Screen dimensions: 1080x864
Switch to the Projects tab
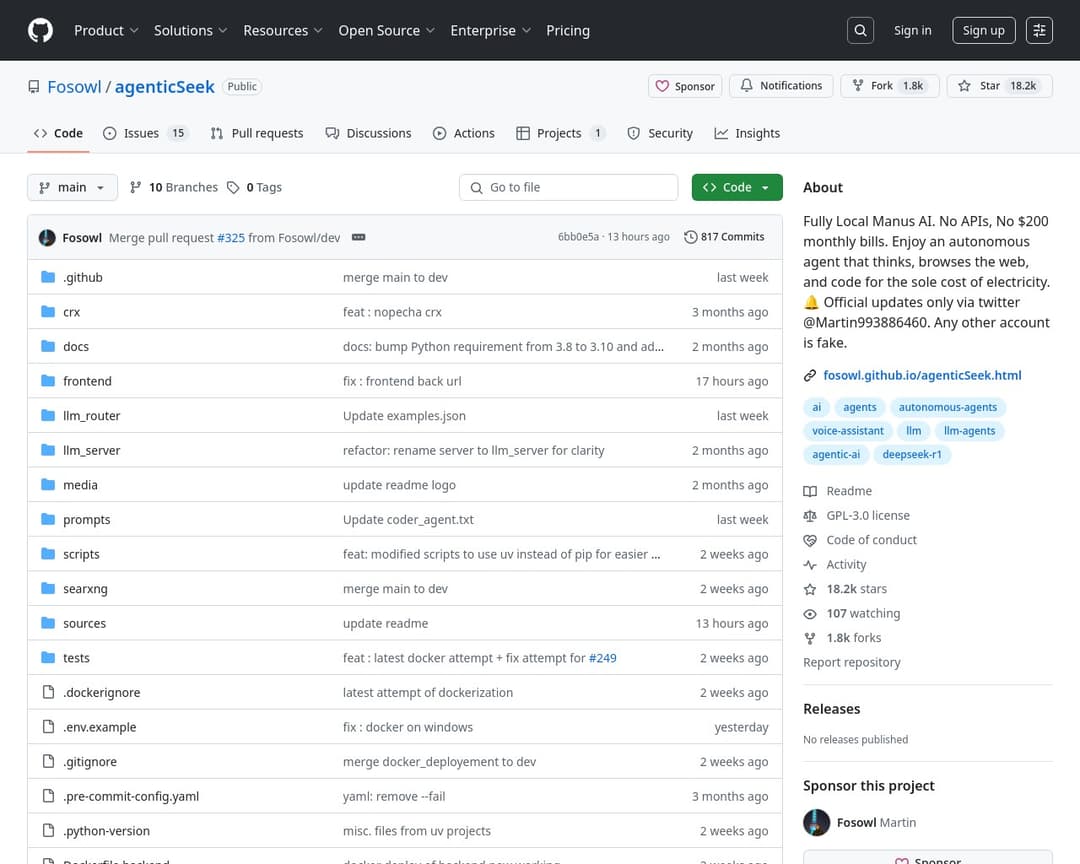point(561,134)
